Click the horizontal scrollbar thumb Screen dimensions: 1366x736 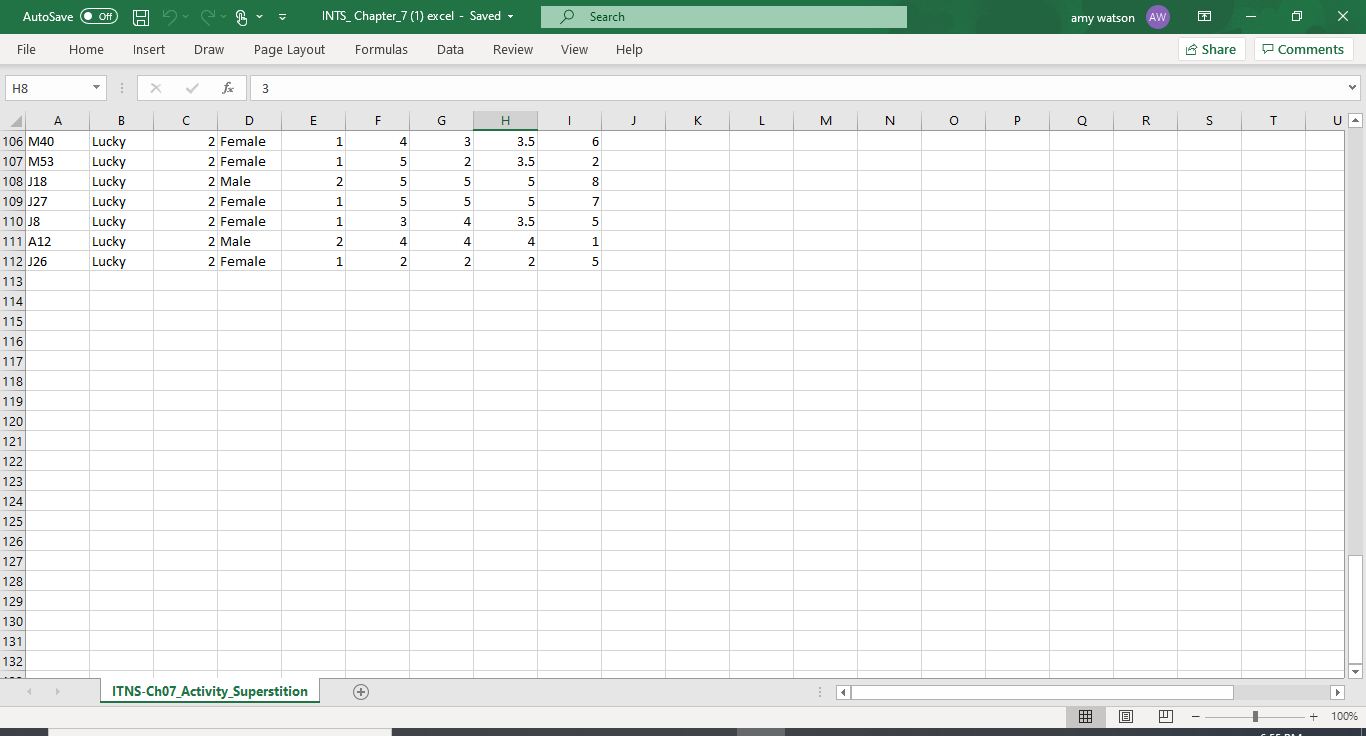click(1042, 692)
